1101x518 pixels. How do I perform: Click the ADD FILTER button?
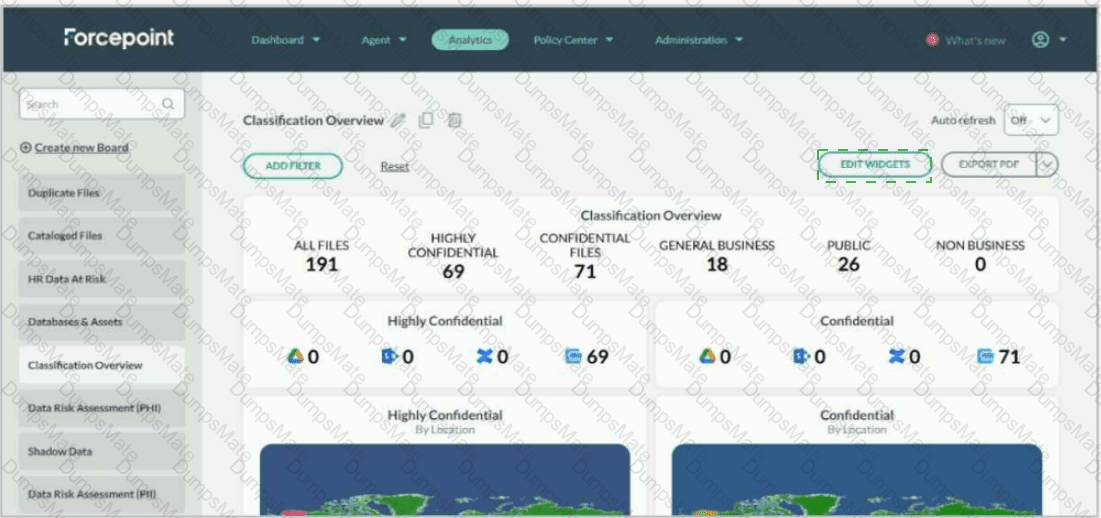[x=293, y=166]
